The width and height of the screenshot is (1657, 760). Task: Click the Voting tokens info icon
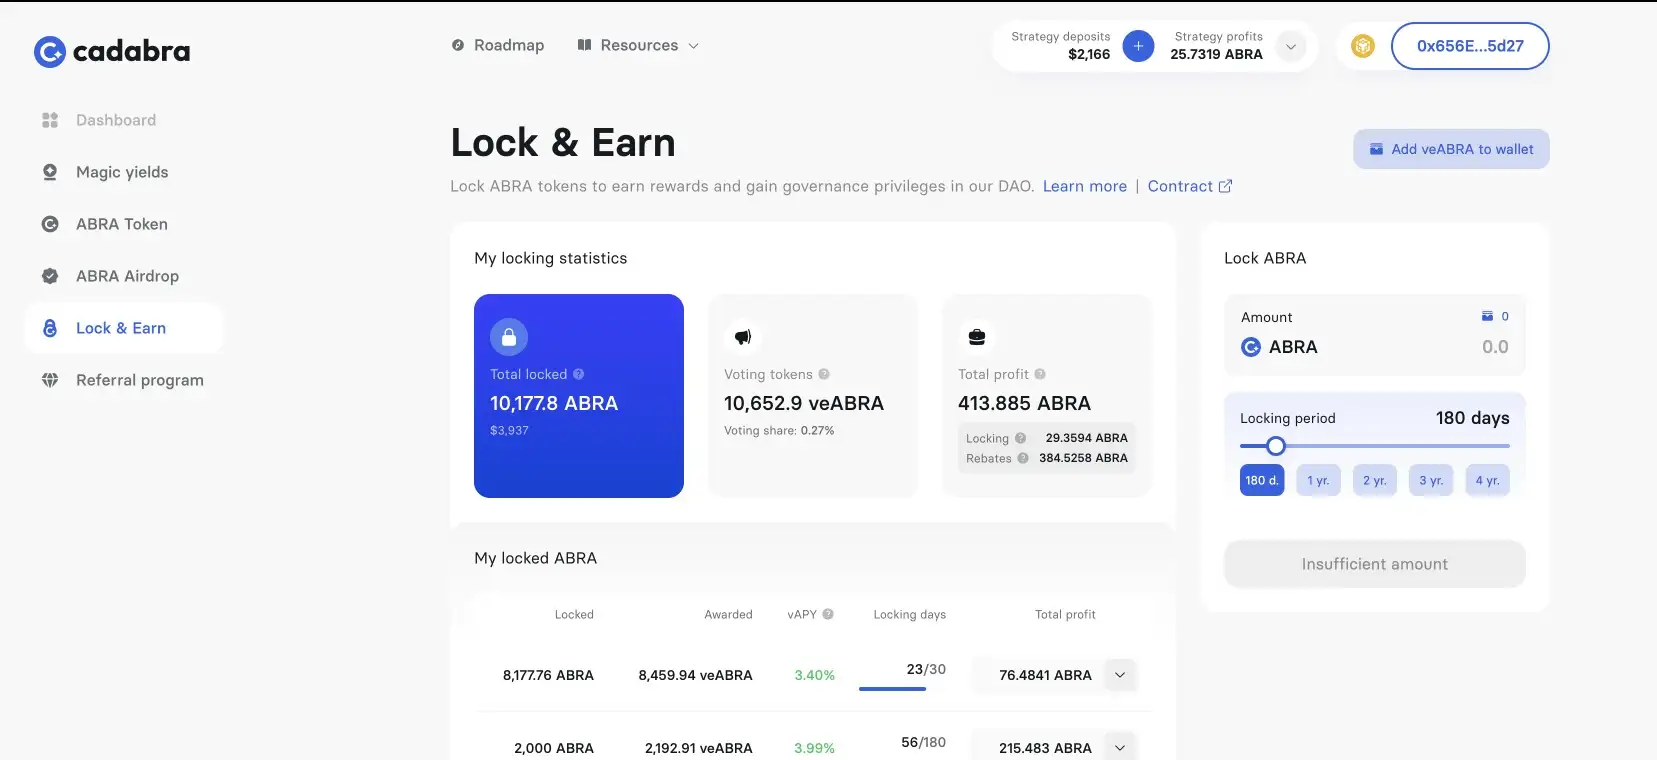824,374
